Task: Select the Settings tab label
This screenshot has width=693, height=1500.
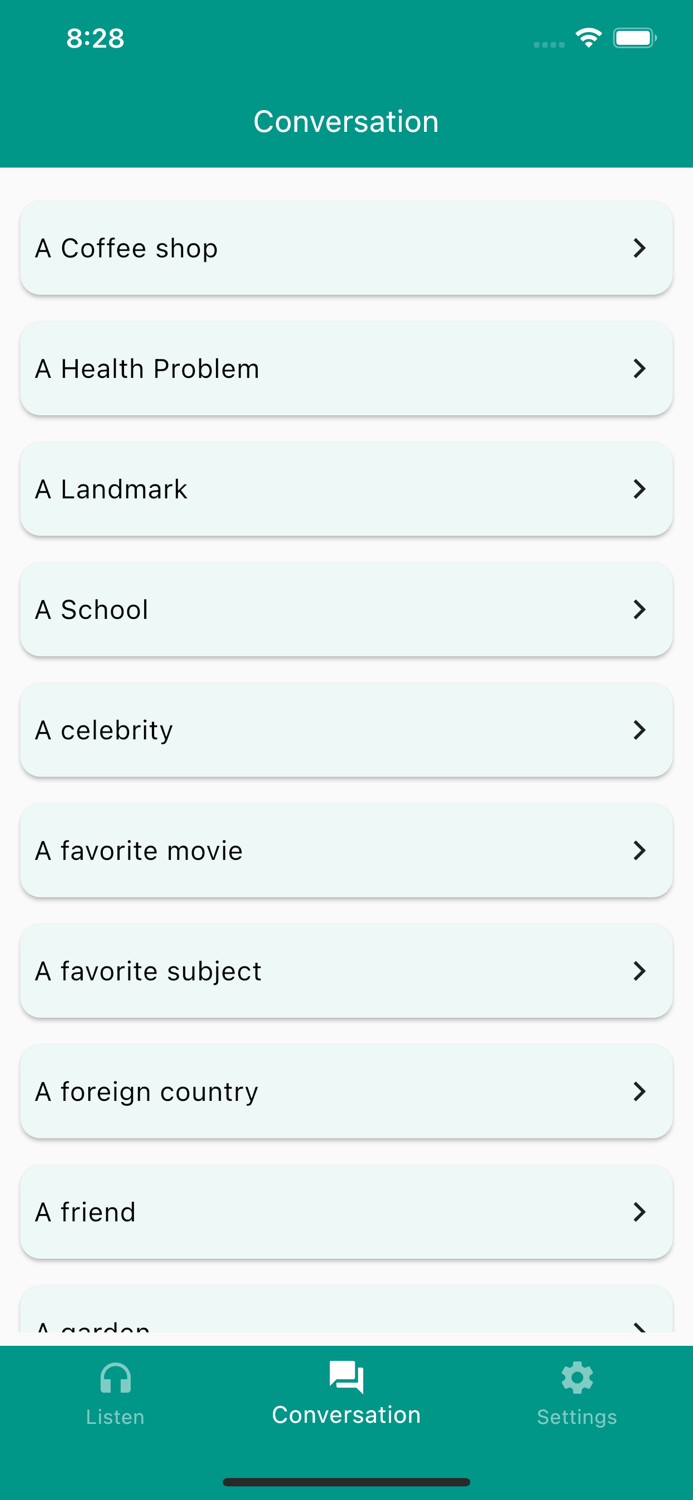Action: point(577,1417)
